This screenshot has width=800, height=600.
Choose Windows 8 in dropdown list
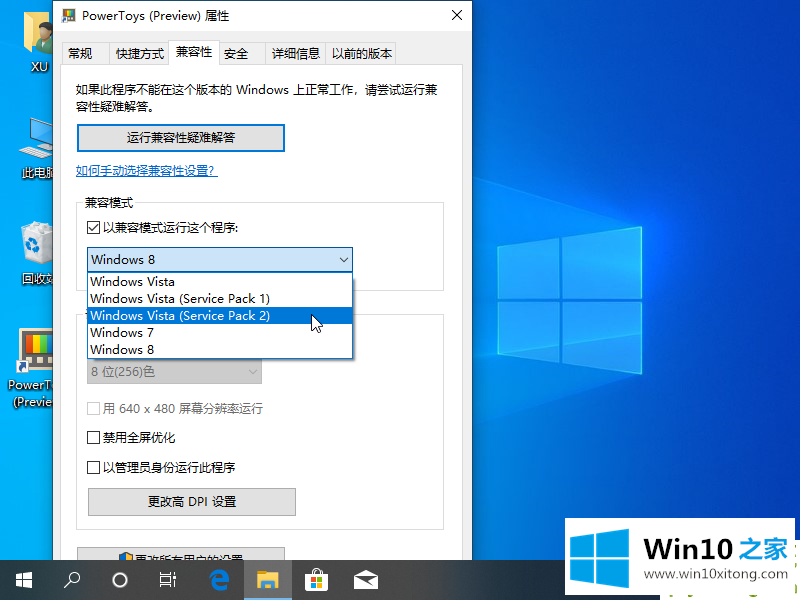219,349
